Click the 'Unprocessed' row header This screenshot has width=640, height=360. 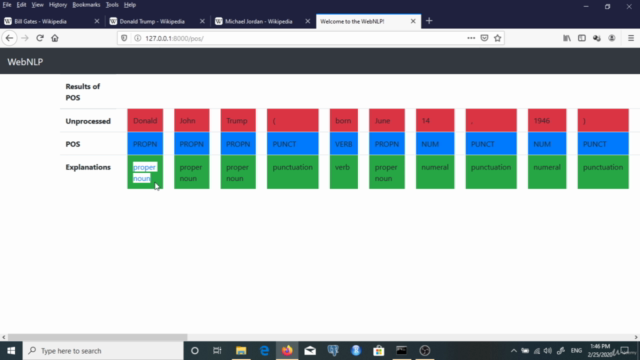click(x=88, y=121)
